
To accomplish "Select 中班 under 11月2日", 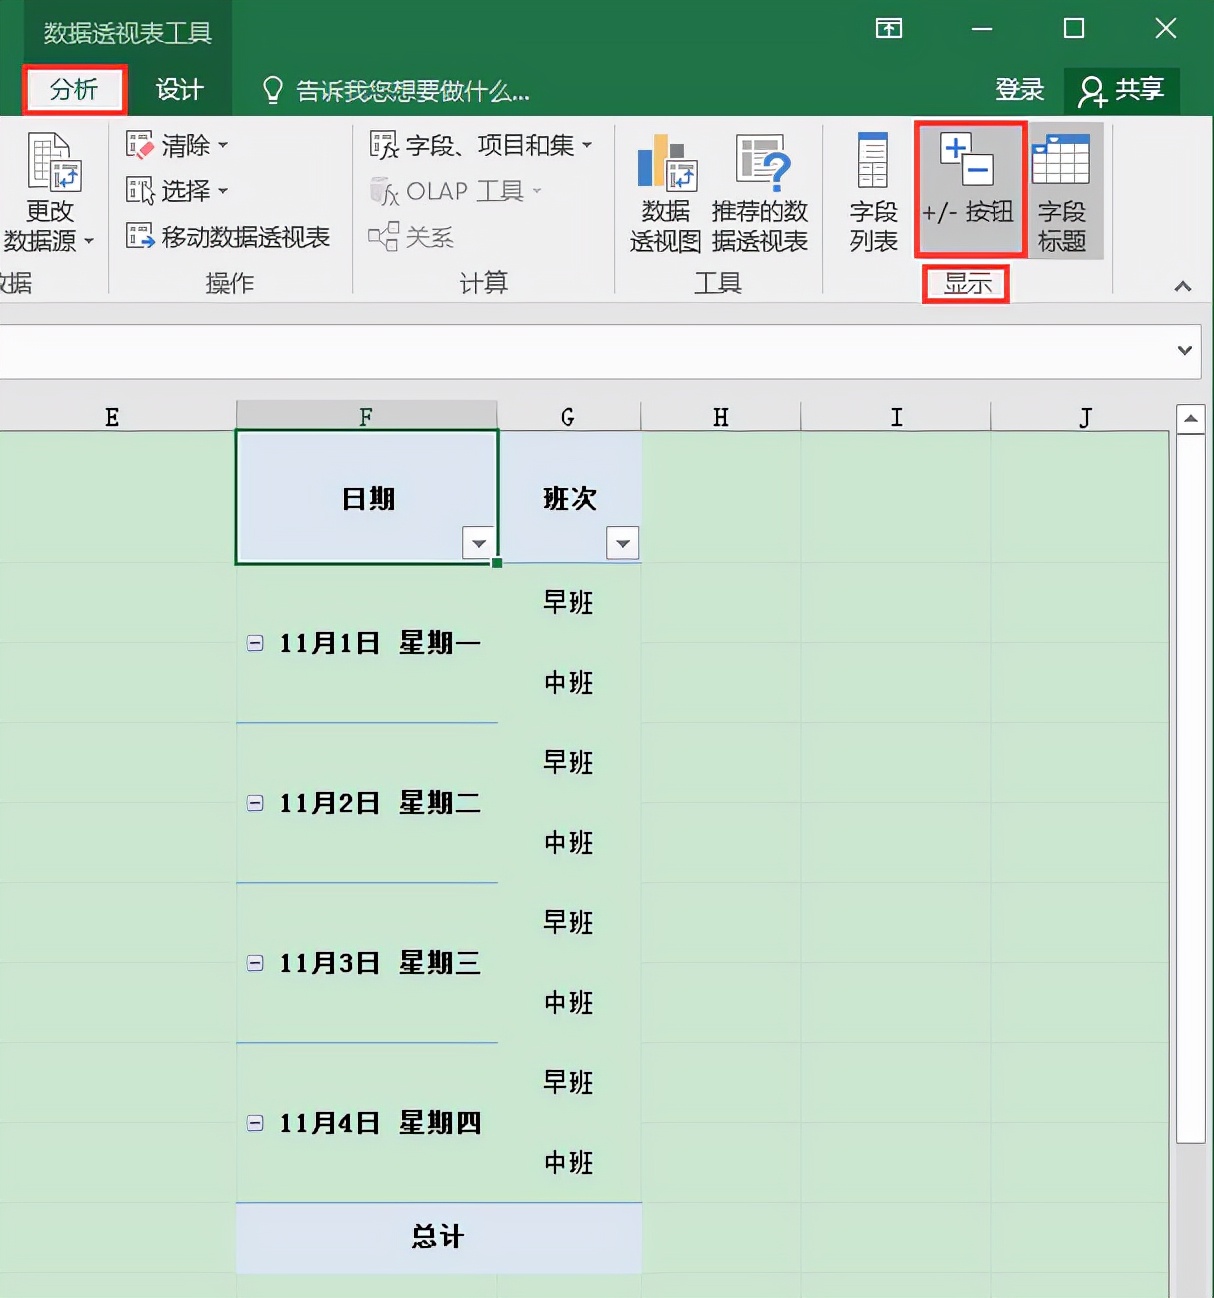I will [569, 843].
